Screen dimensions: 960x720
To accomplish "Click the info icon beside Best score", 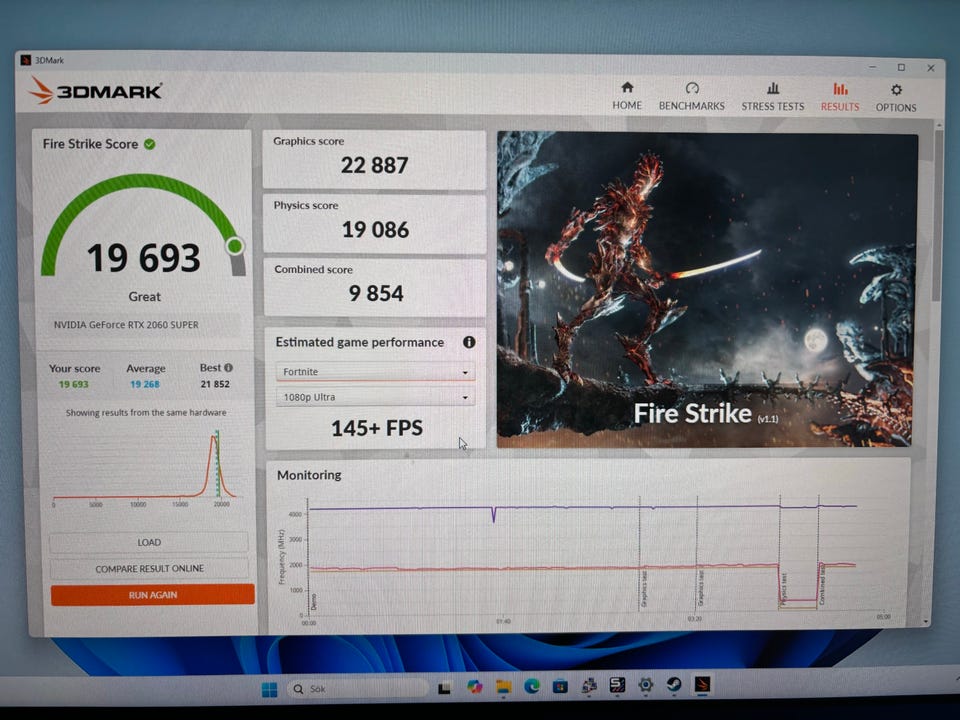I will click(228, 368).
